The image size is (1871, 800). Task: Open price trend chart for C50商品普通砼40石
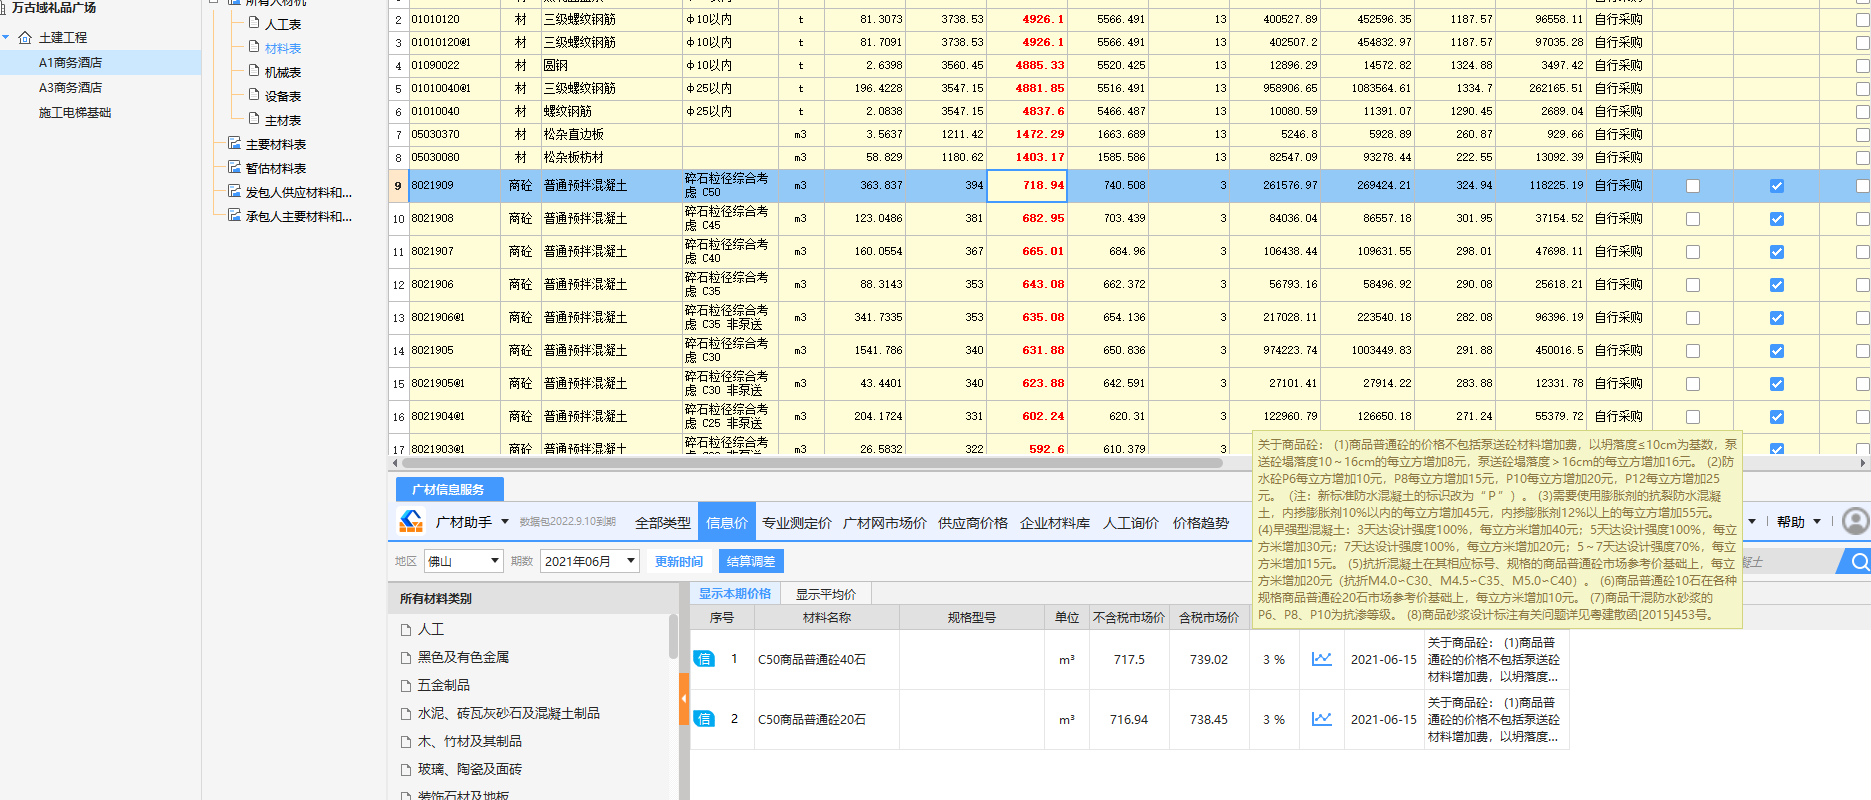click(x=1322, y=659)
